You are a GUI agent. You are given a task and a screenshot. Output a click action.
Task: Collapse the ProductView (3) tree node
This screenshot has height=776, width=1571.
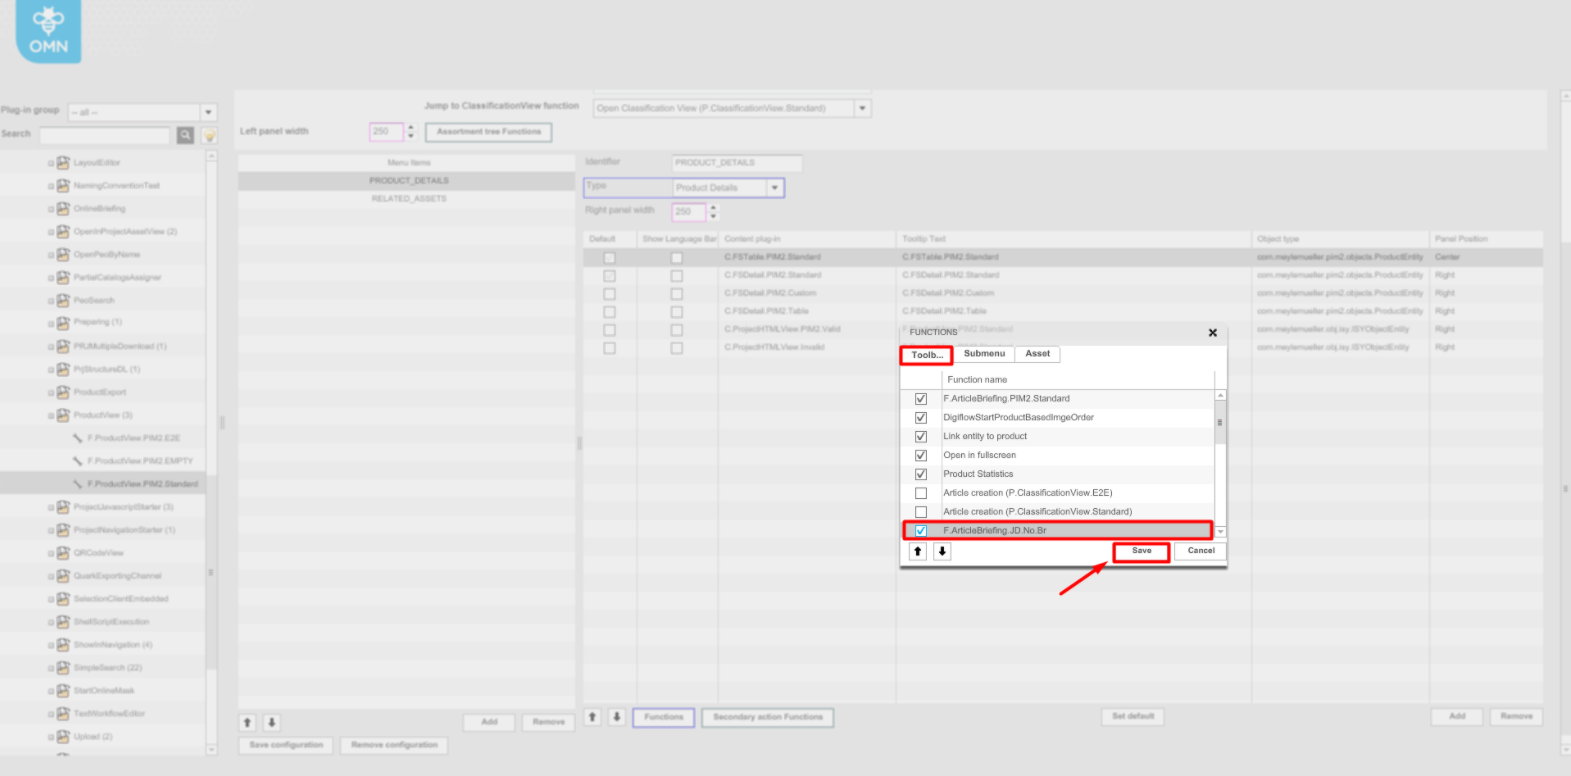point(51,415)
